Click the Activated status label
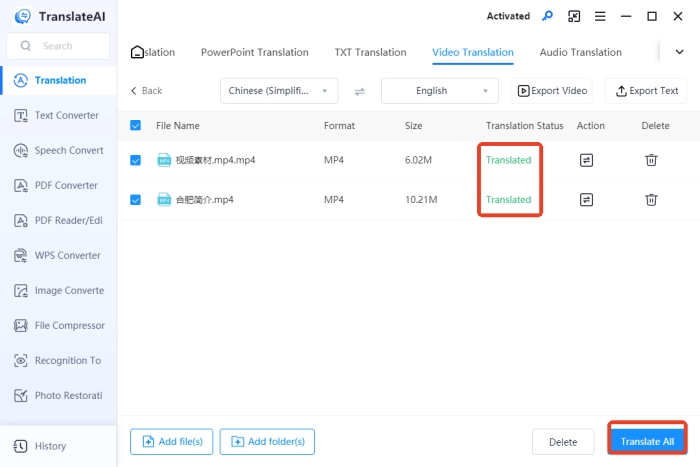Viewport: 700px width, 467px height. click(x=508, y=16)
